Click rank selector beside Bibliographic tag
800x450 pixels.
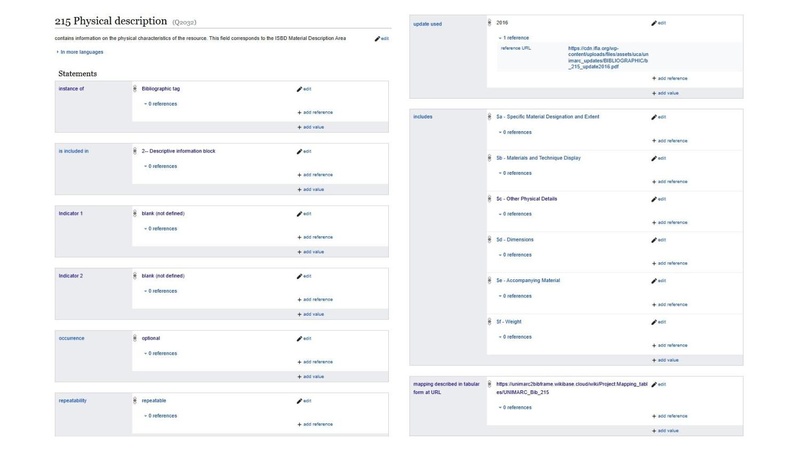tap(135, 89)
